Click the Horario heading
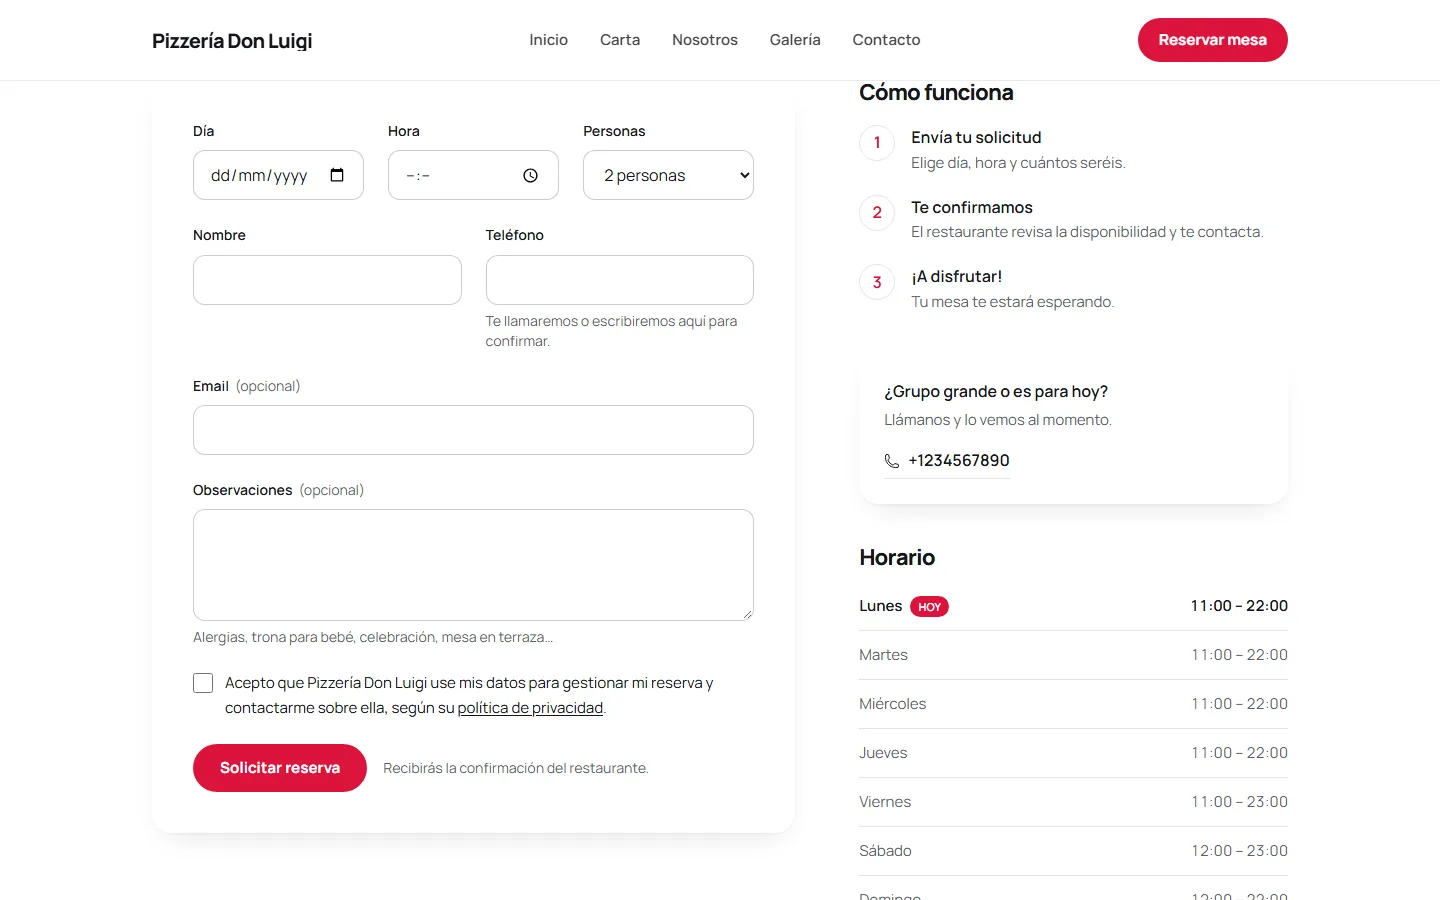Viewport: 1440px width, 900px height. [x=897, y=558]
